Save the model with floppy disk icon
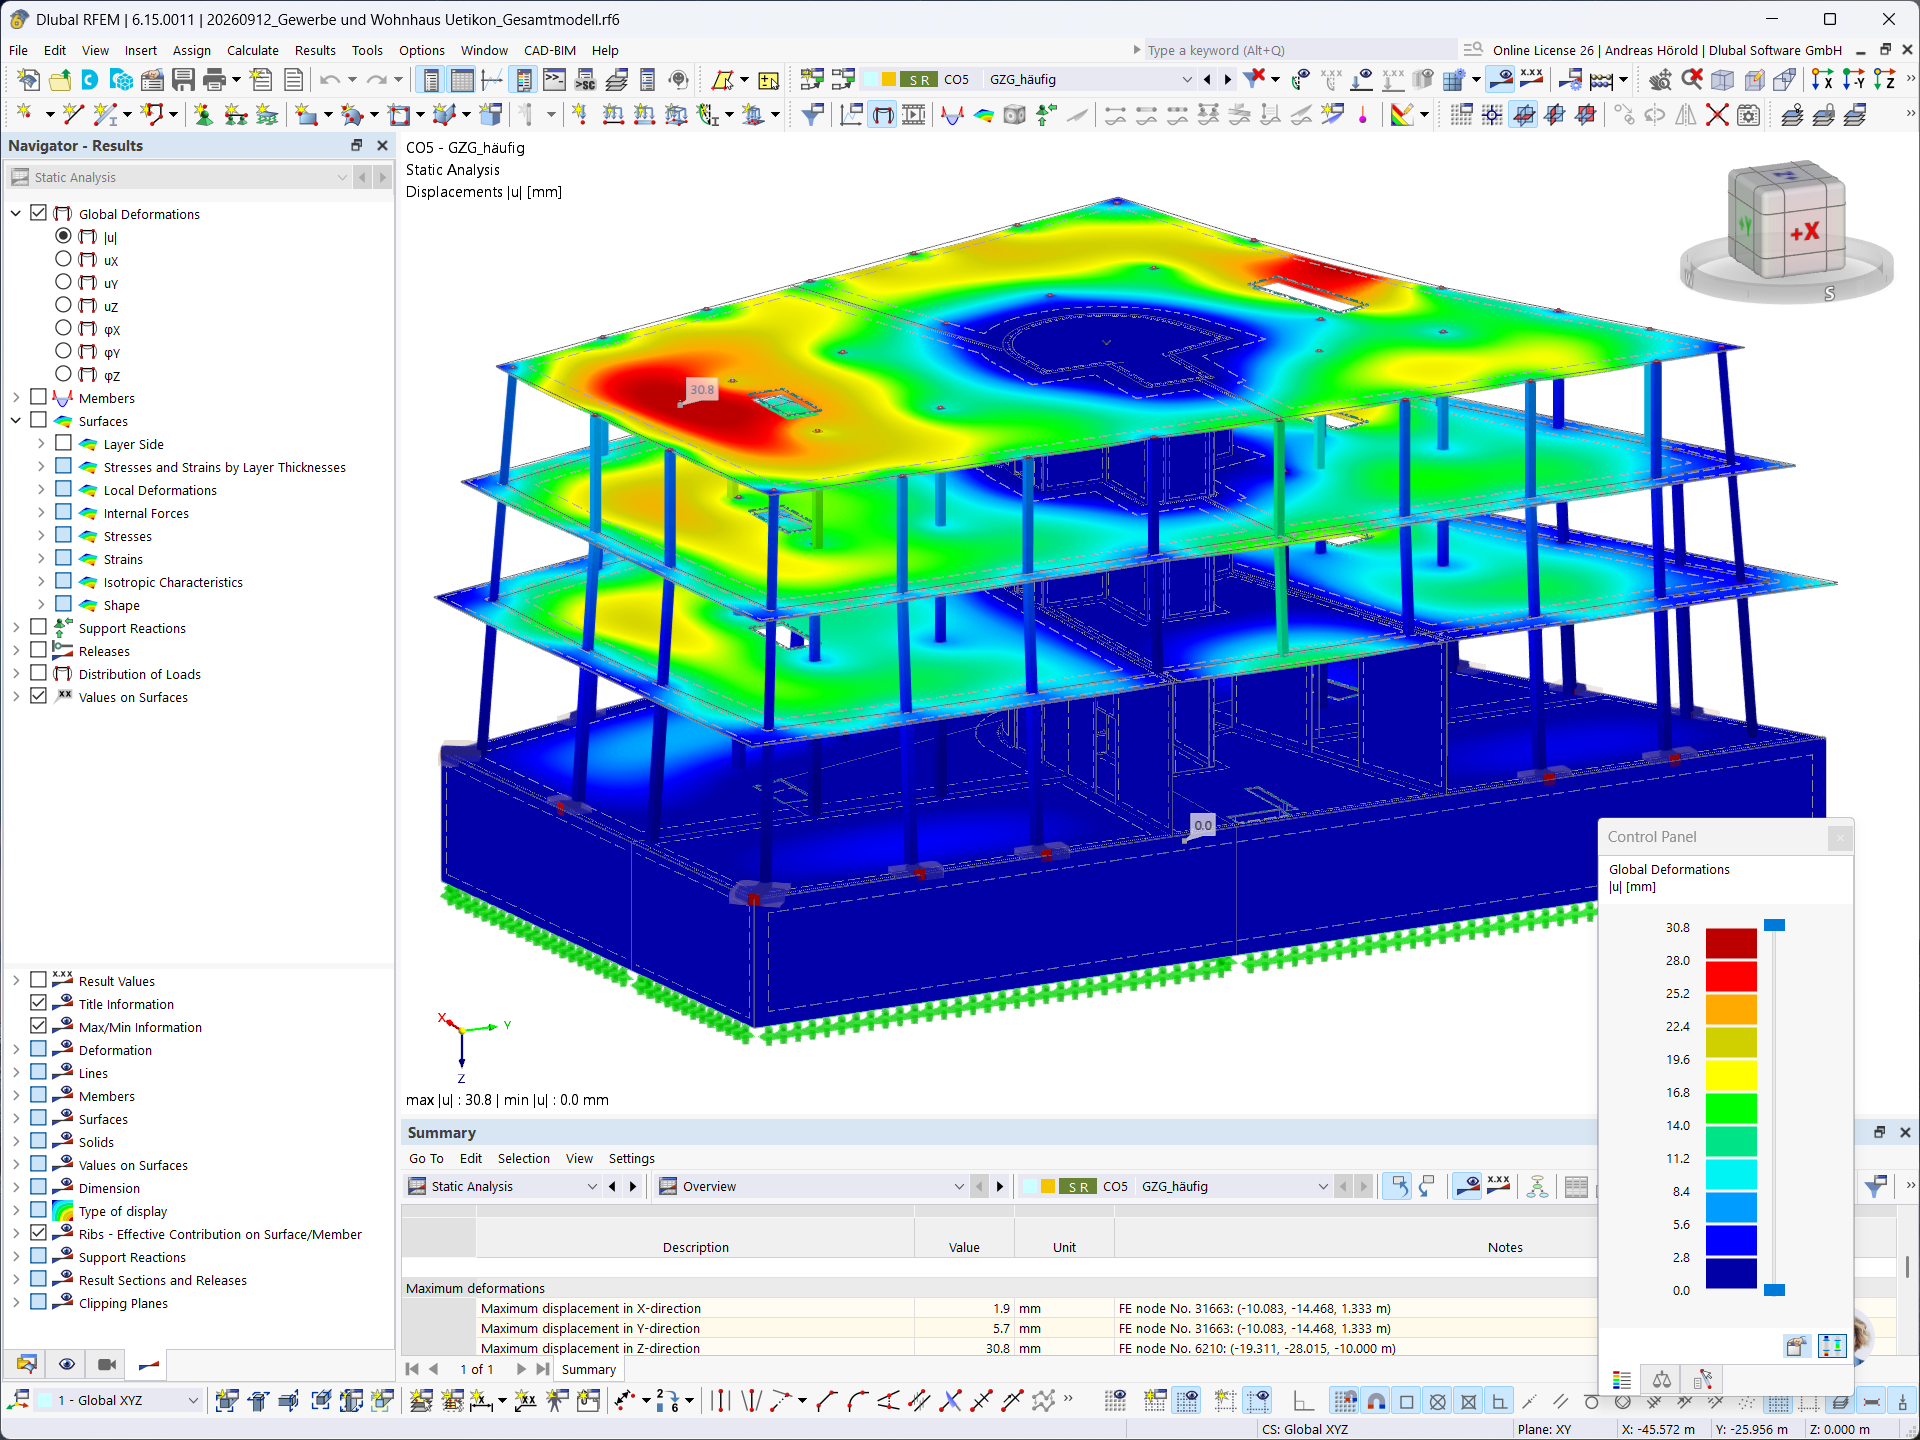This screenshot has width=1920, height=1440. [x=183, y=80]
